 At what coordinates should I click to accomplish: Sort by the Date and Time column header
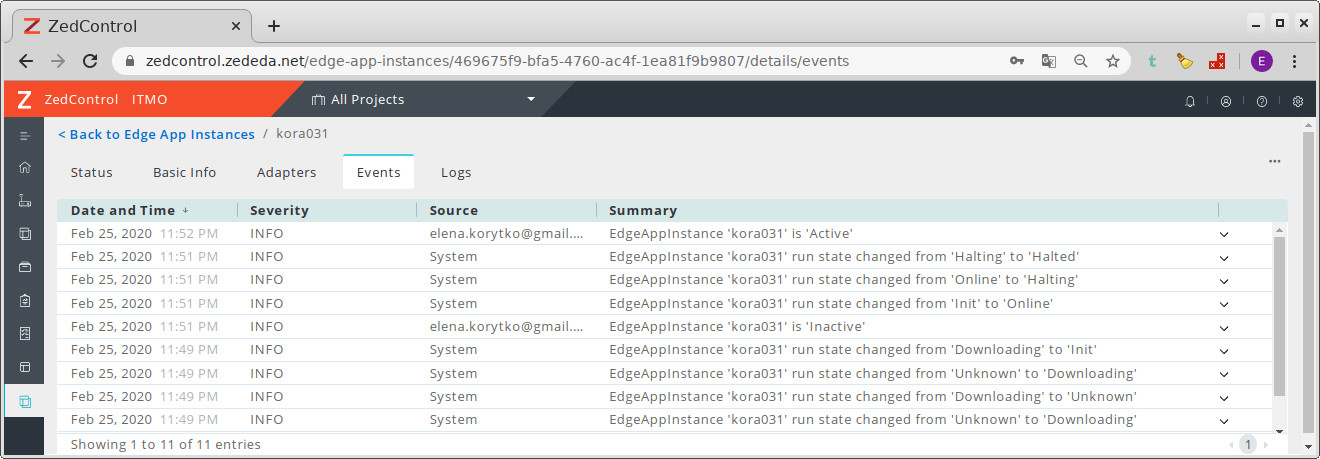123,211
